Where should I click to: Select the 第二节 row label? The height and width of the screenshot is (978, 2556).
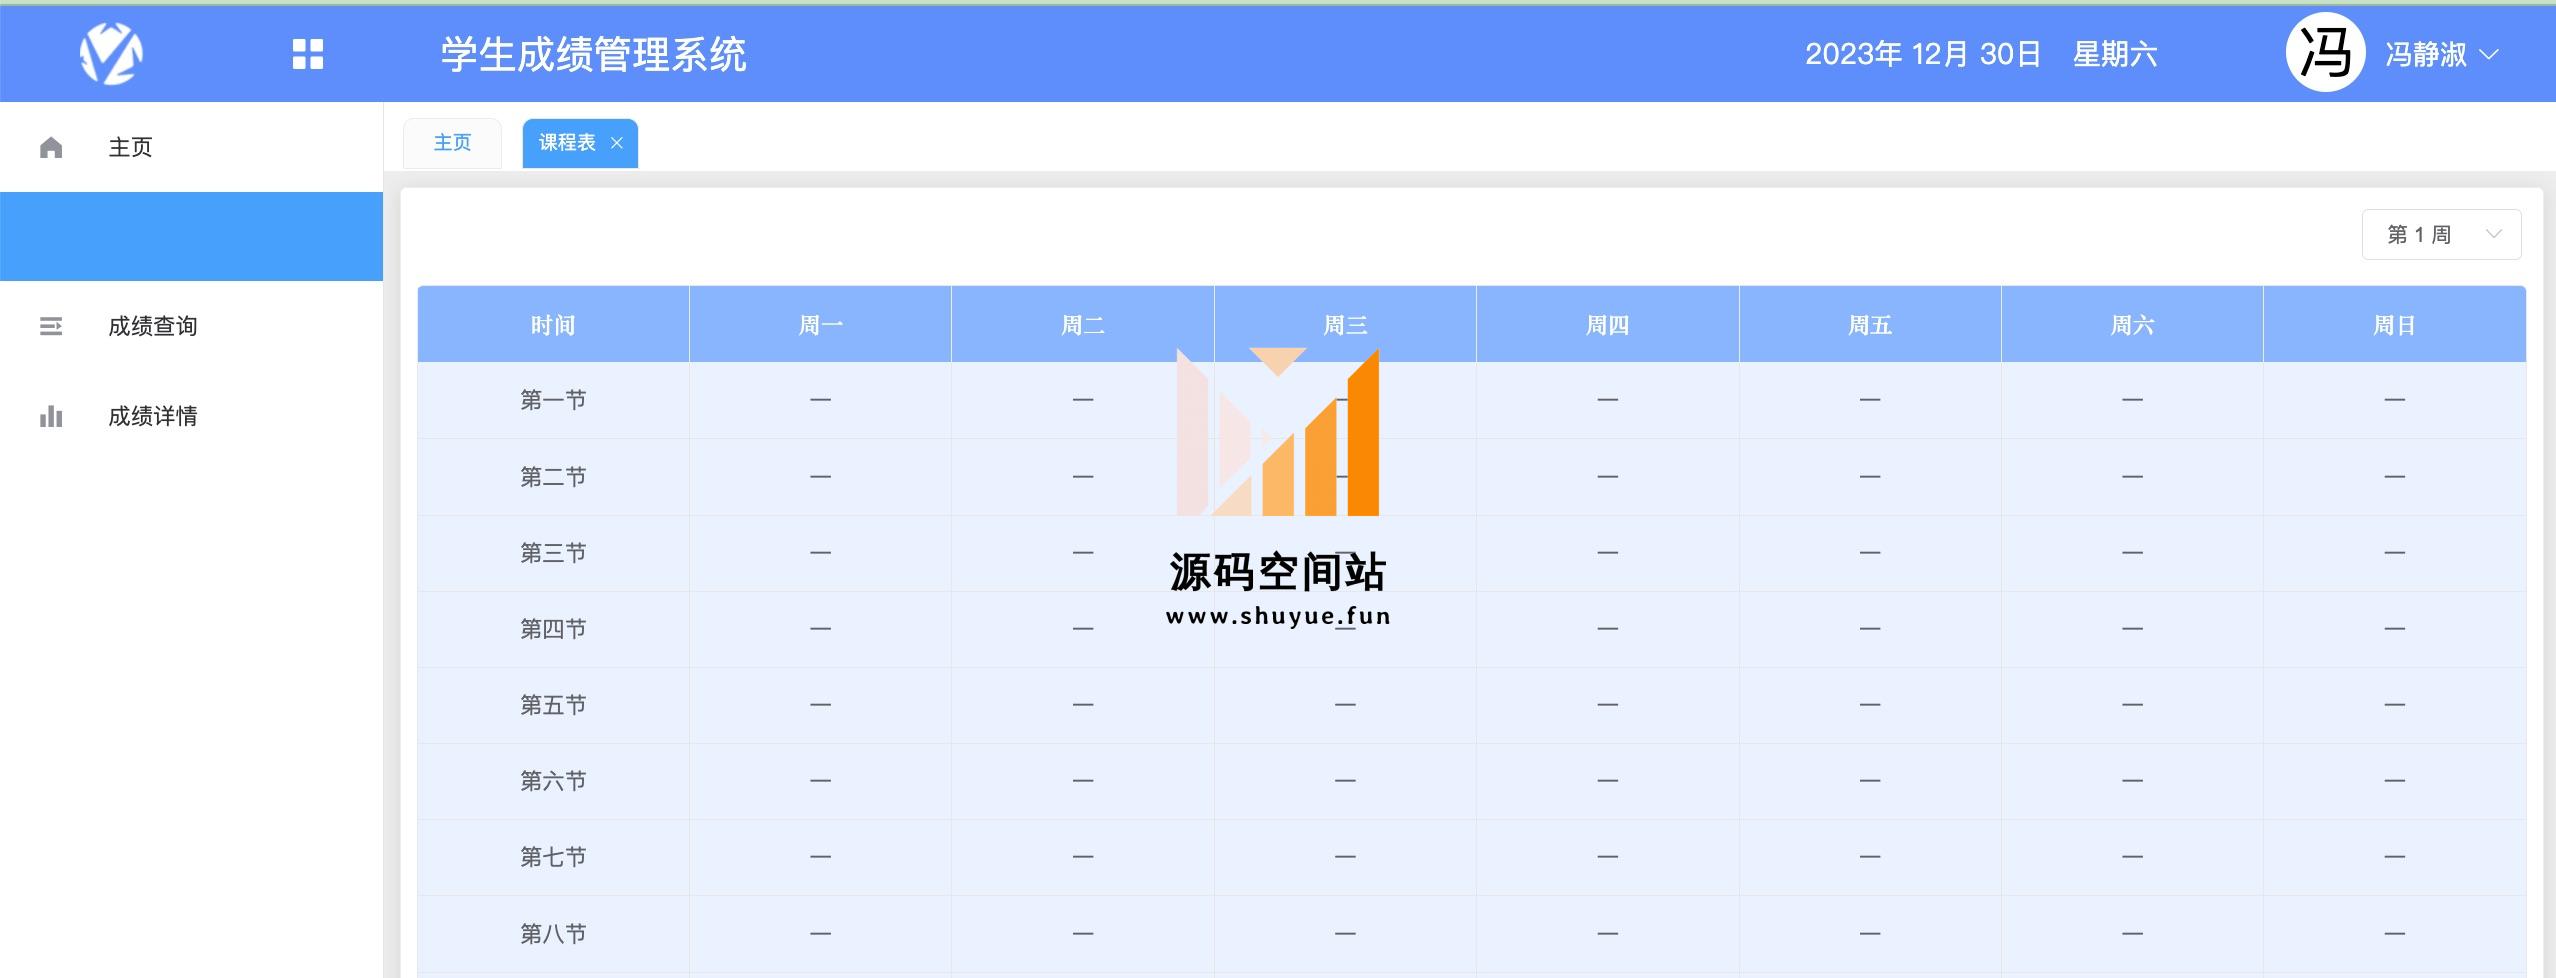pyautogui.click(x=553, y=477)
